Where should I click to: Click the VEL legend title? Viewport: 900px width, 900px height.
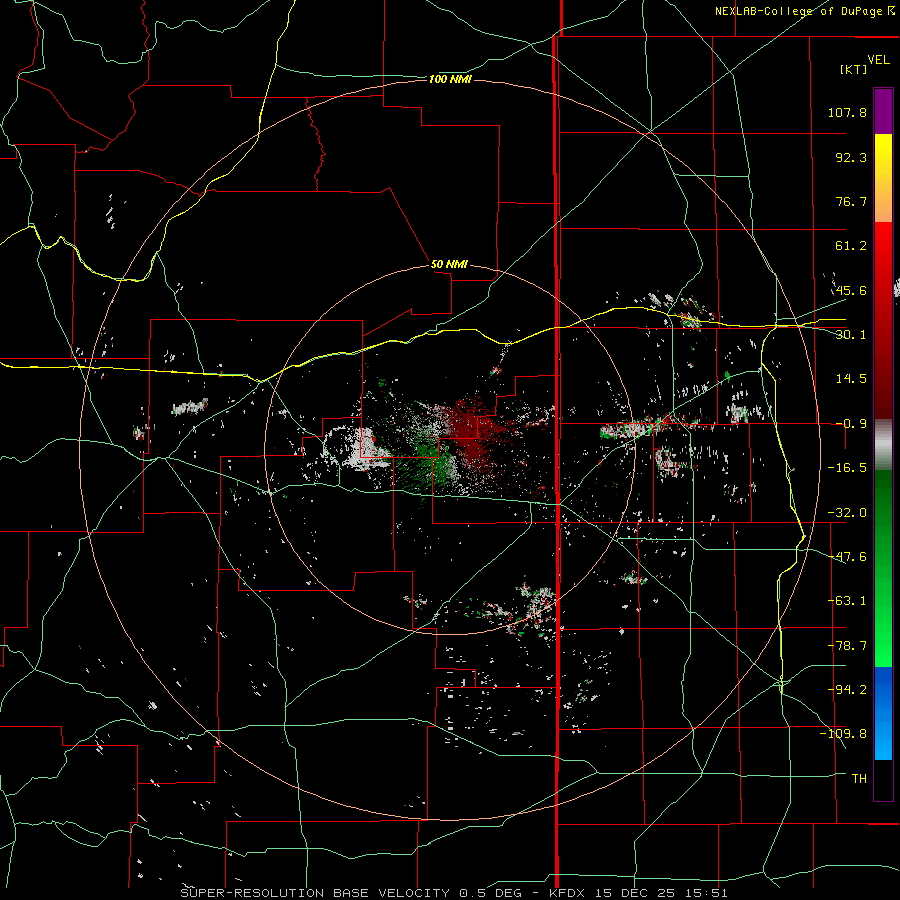878,59
